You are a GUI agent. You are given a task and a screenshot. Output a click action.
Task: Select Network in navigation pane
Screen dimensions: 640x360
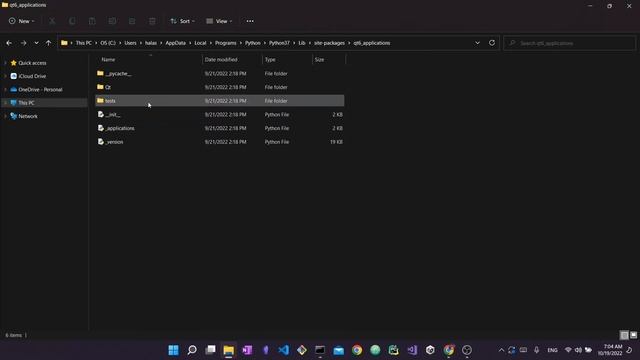click(28, 116)
